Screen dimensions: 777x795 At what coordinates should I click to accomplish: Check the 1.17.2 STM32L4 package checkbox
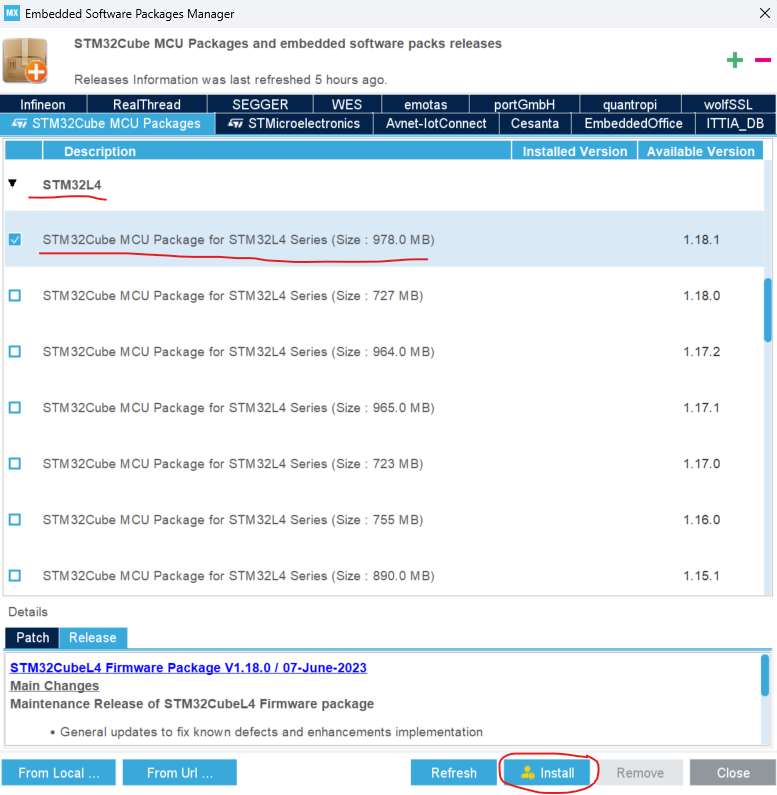pos(15,351)
